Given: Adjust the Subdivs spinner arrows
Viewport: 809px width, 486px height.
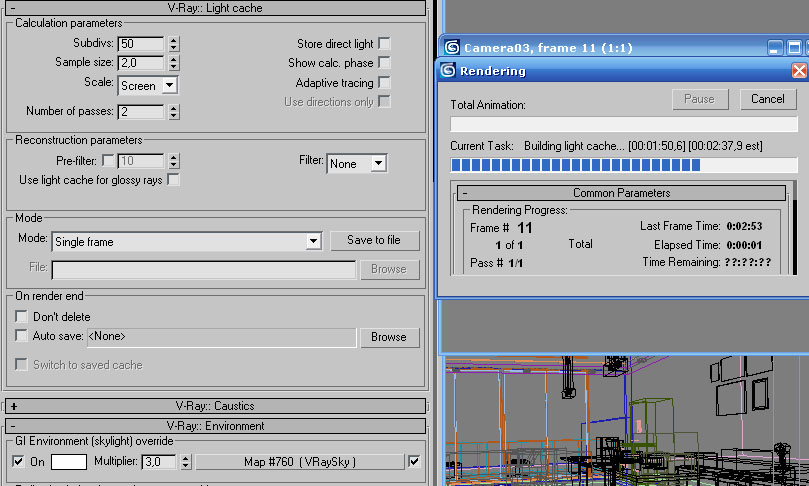Looking at the screenshot, I should (174, 44).
